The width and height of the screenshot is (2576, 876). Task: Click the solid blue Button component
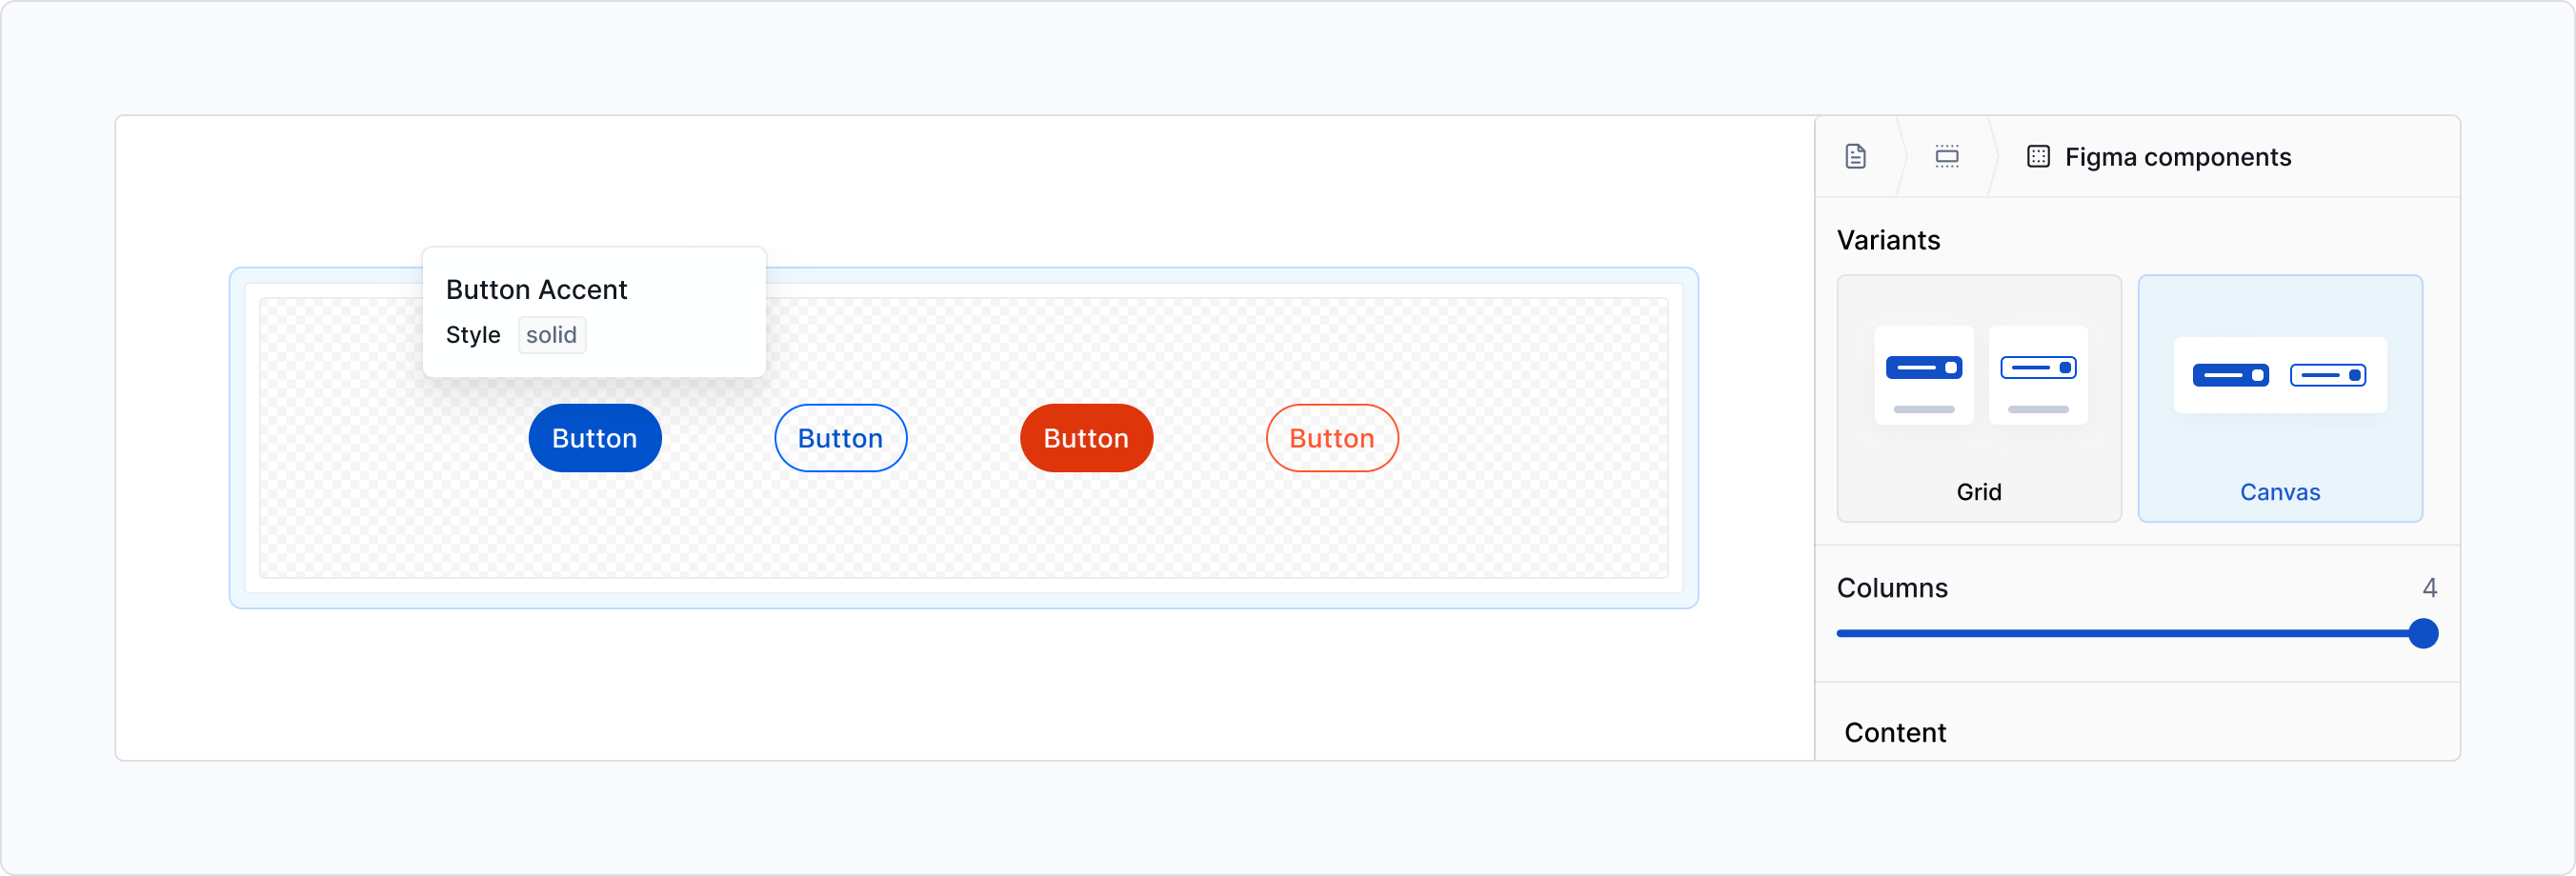(594, 438)
